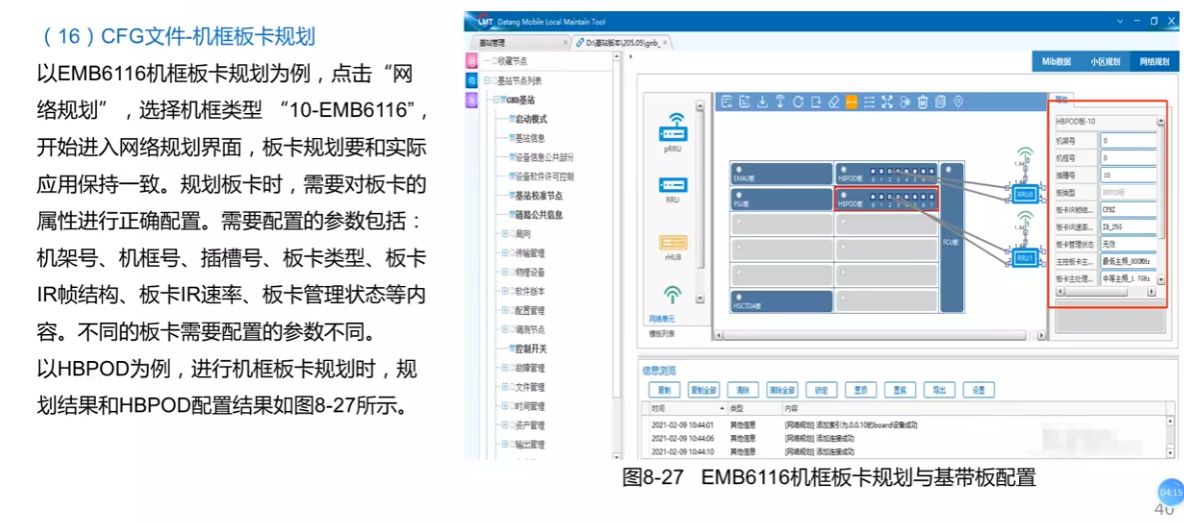Switch to the 小区规划 tab
Screen dimensions: 1184x523
(x=1105, y=62)
